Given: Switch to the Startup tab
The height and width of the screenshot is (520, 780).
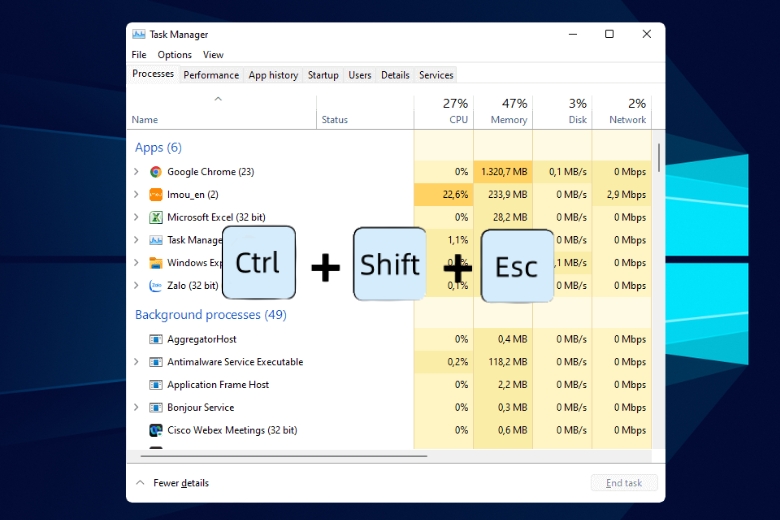Looking at the screenshot, I should tap(323, 75).
